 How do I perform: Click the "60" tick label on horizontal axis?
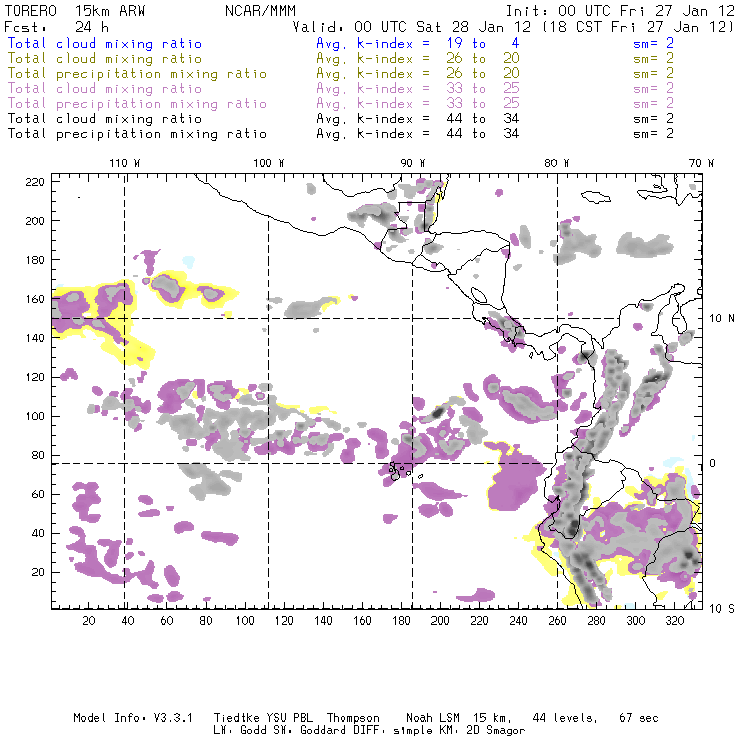[x=167, y=621]
